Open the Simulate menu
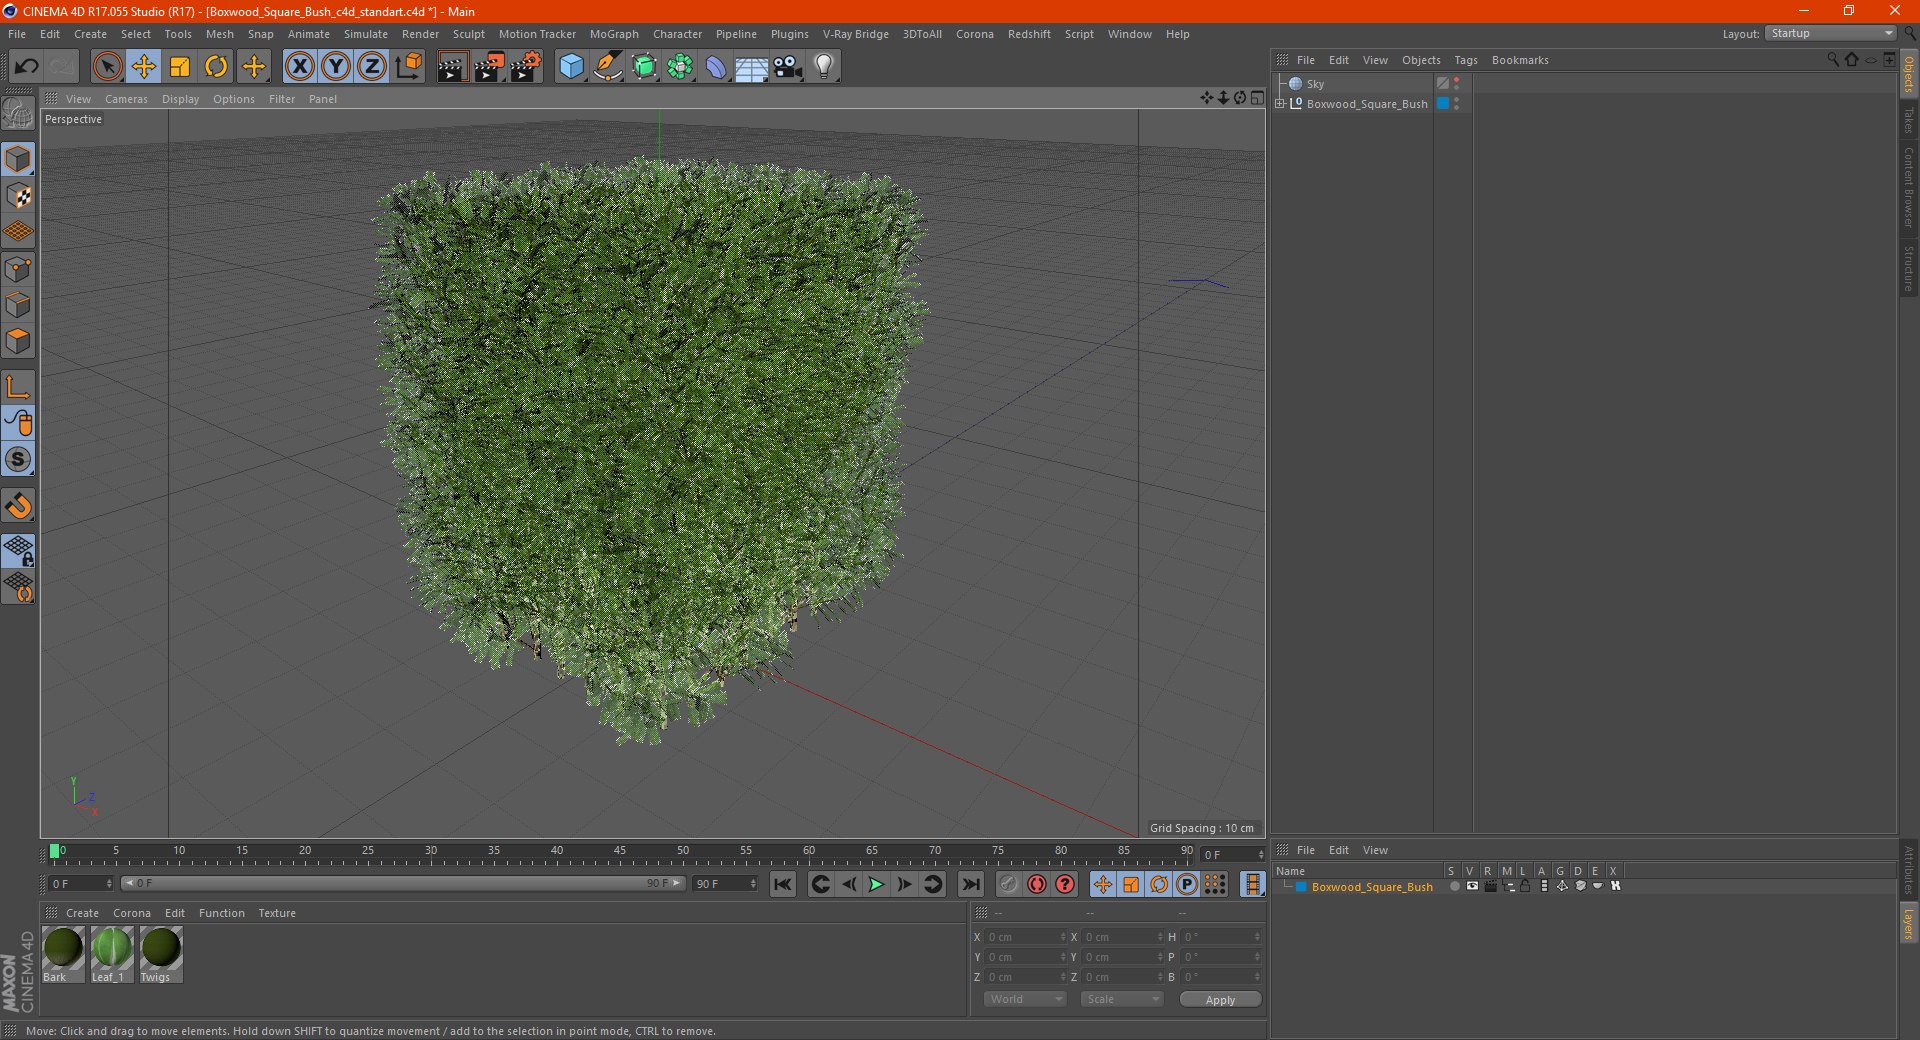This screenshot has width=1920, height=1040. (x=366, y=34)
